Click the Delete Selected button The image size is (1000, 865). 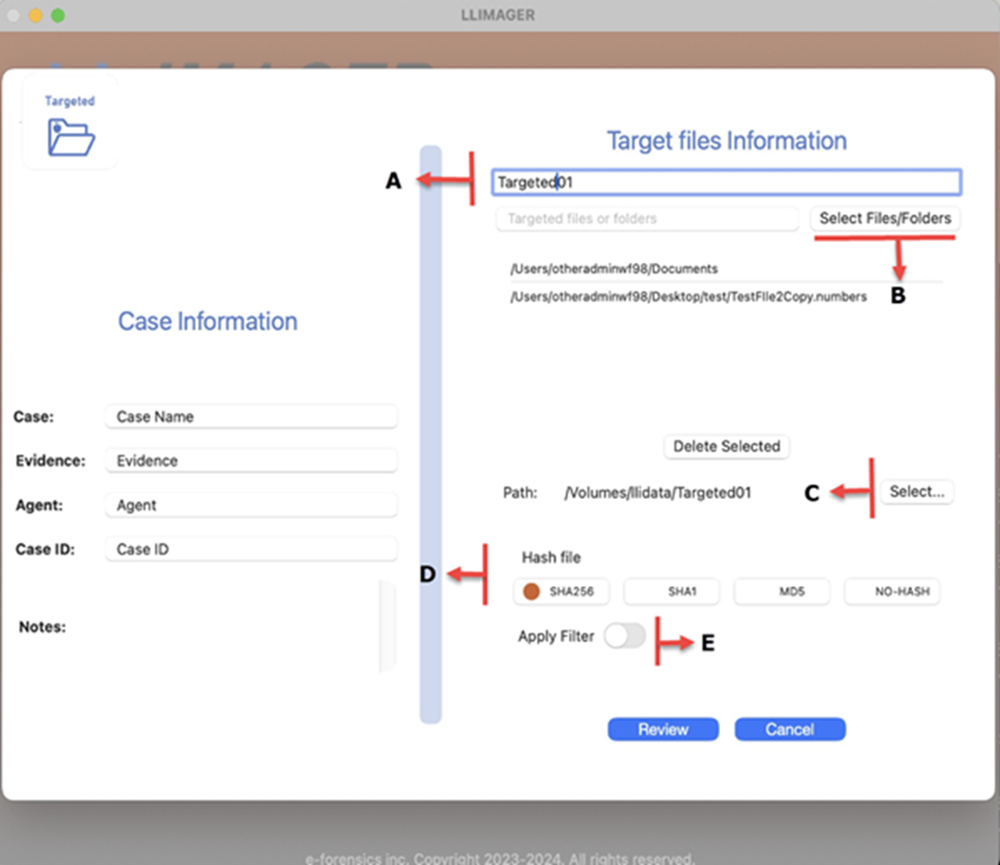pyautogui.click(x=726, y=446)
